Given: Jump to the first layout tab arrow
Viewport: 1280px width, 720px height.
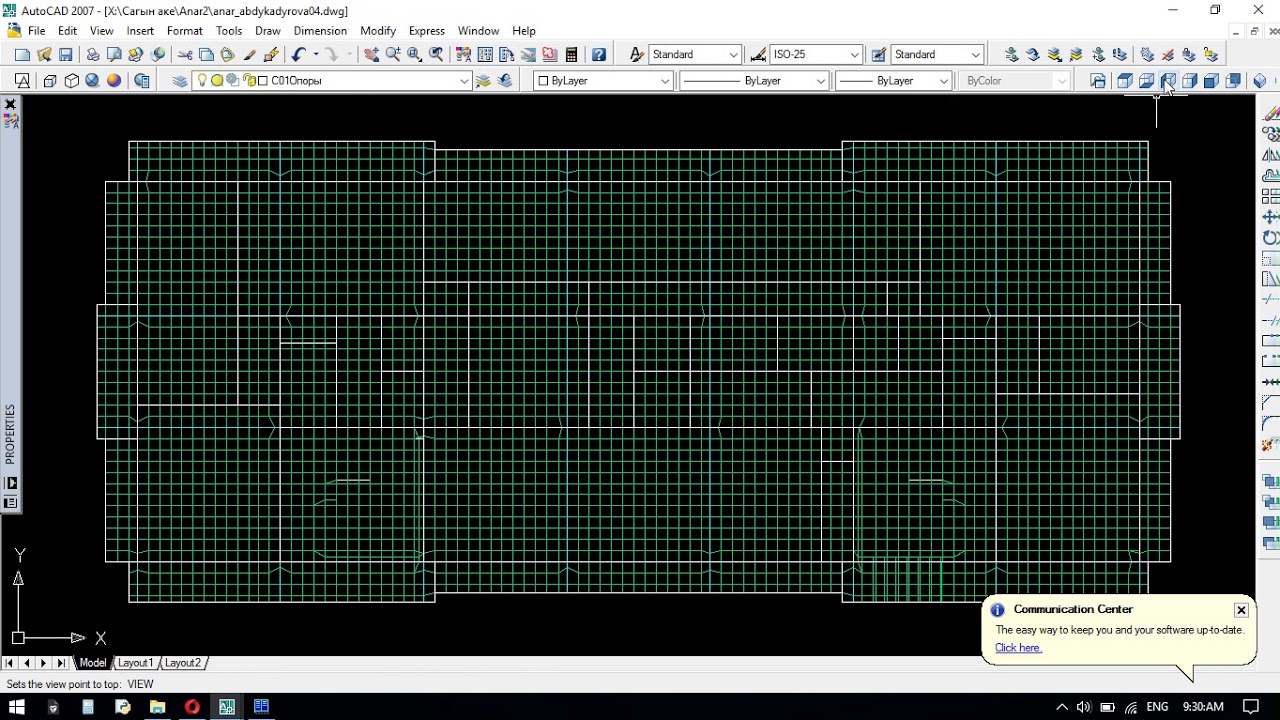Looking at the screenshot, I should coord(9,663).
